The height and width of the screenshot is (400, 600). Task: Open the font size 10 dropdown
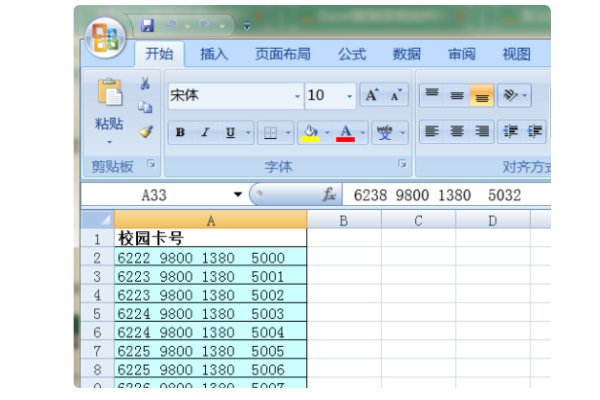coord(349,96)
